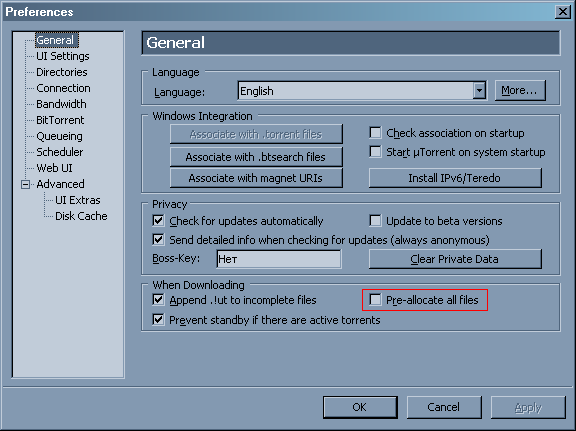
Task: Click Associate with magnet URIs
Action: 256,178
